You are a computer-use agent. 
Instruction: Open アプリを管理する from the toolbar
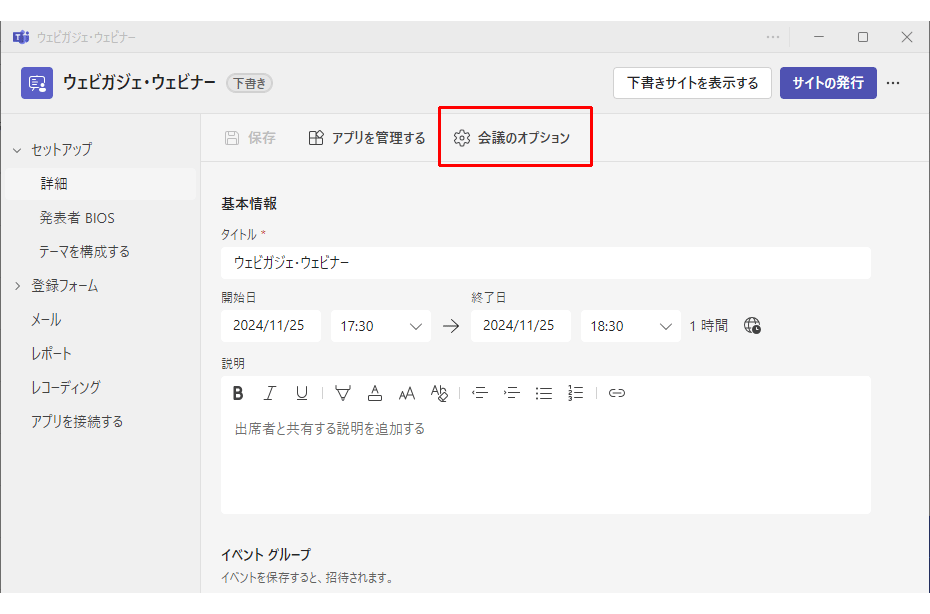pos(369,138)
